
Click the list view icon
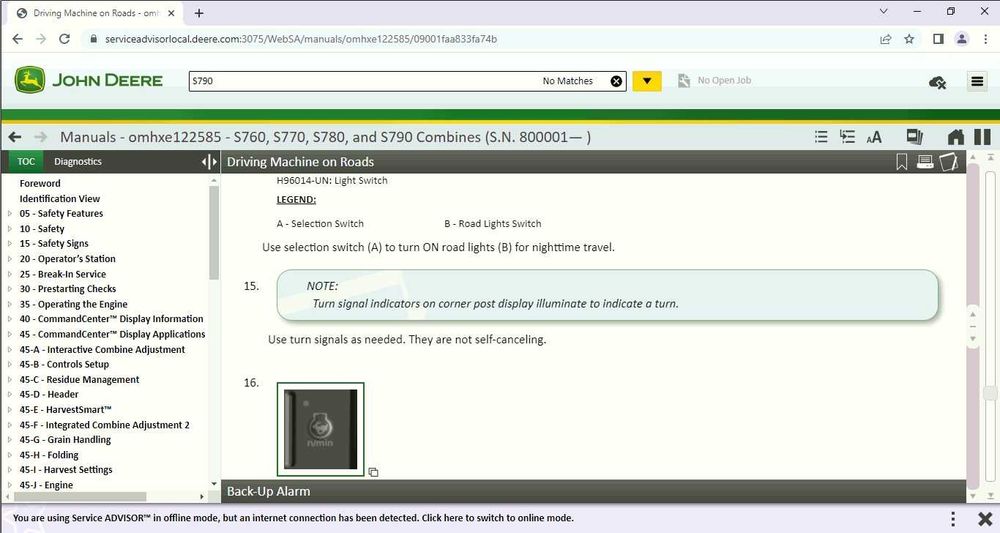821,136
